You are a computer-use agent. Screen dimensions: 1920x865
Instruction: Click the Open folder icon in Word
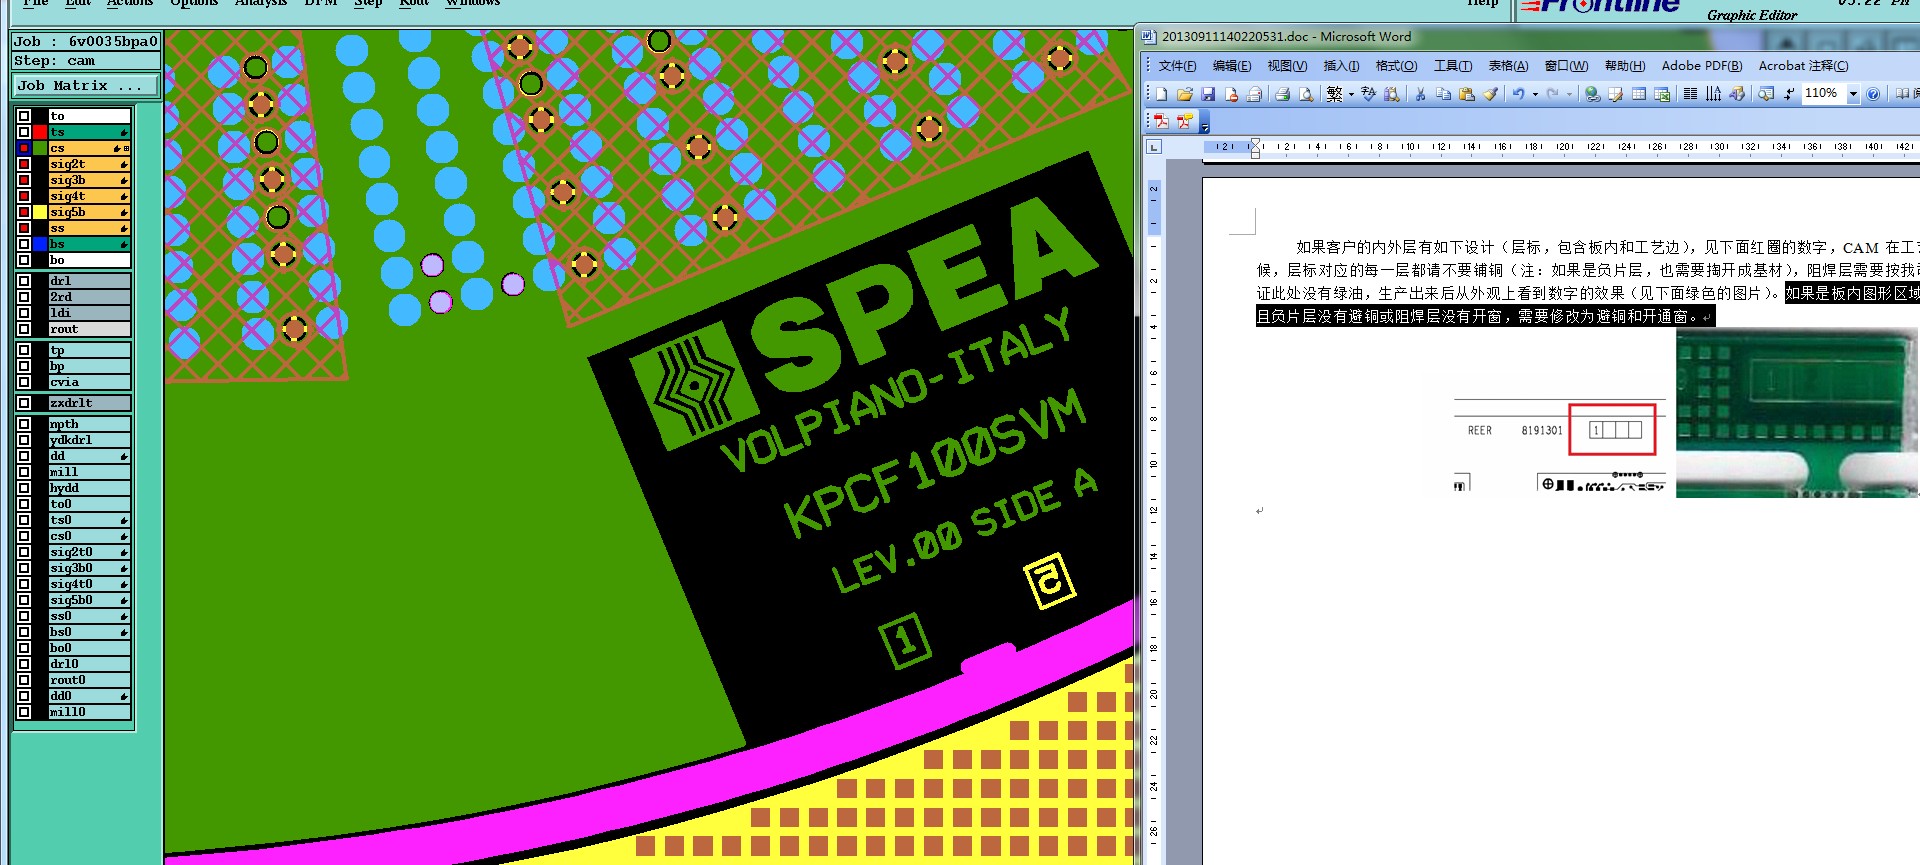[x=1185, y=94]
